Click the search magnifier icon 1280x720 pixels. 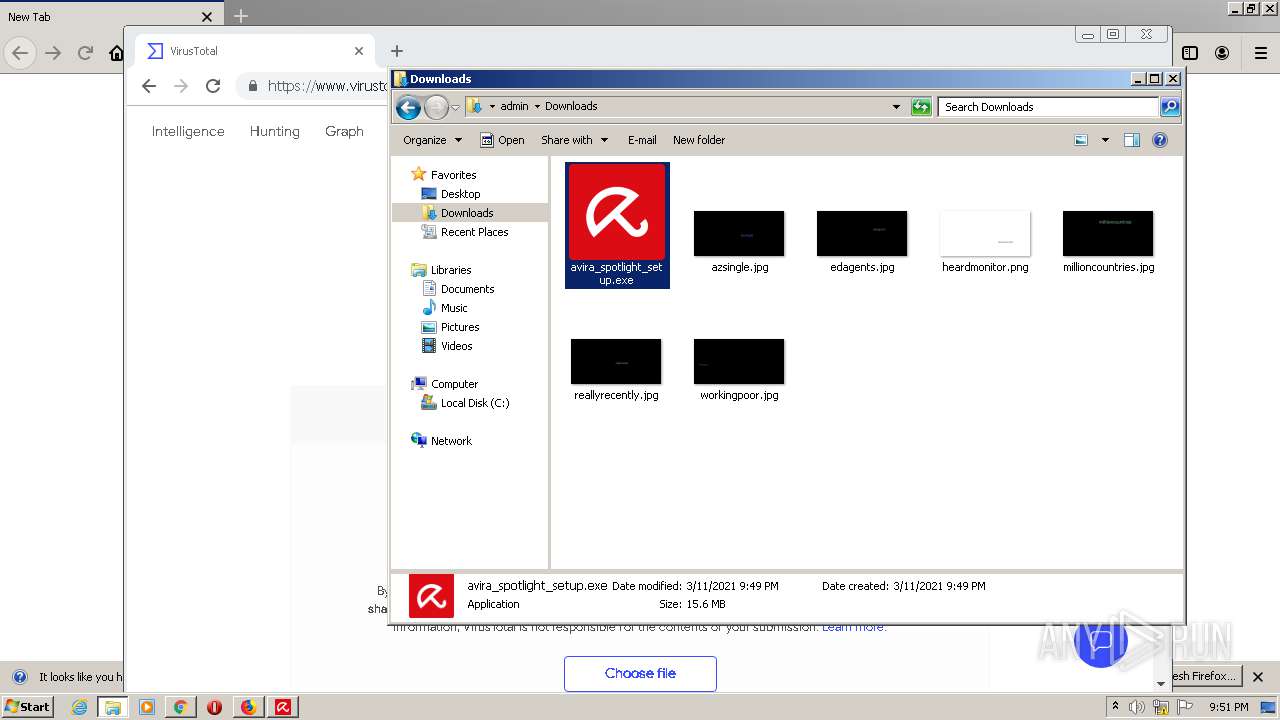click(x=1170, y=107)
